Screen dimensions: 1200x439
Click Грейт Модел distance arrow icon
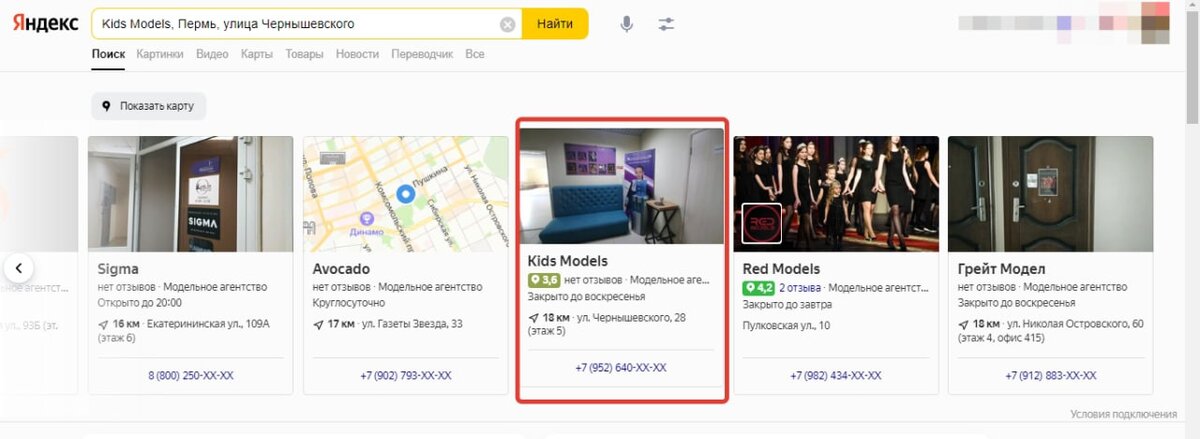[x=963, y=324]
